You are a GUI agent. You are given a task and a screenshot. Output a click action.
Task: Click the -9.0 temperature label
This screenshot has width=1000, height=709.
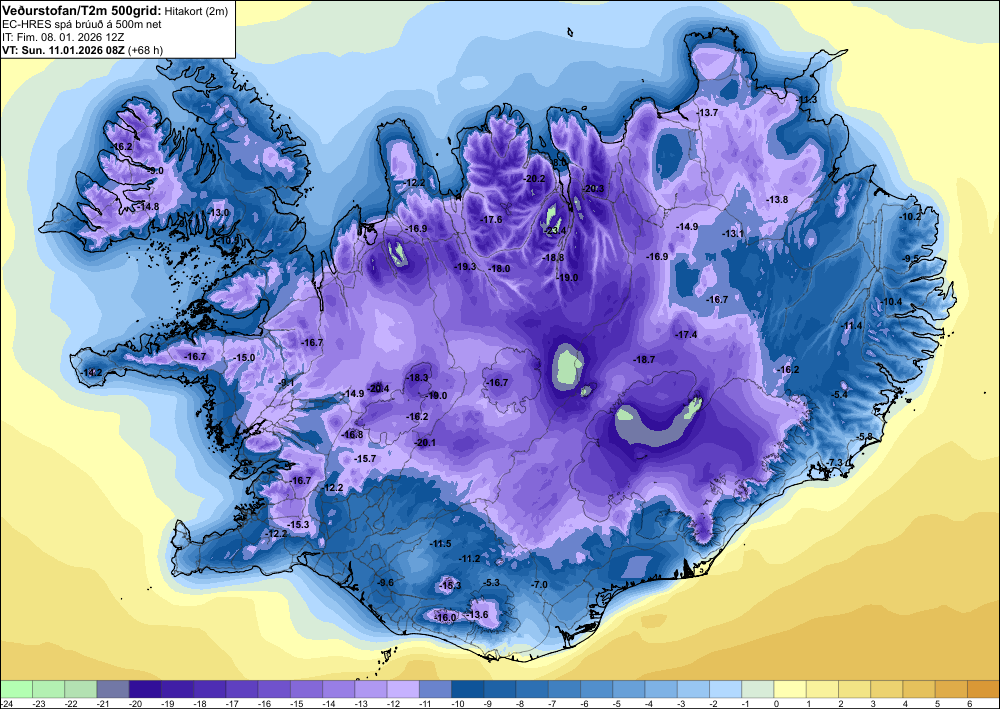tap(155, 171)
